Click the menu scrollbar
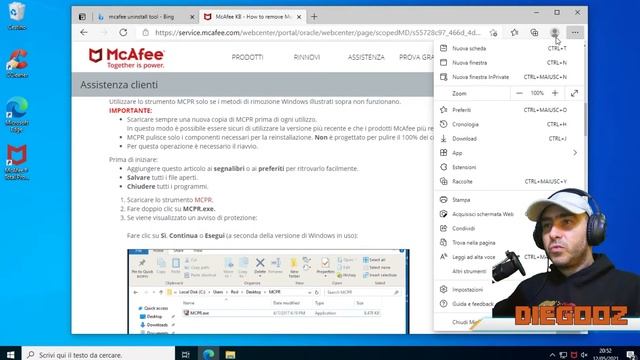Viewport: 640px width, 360px height. click(x=586, y=120)
